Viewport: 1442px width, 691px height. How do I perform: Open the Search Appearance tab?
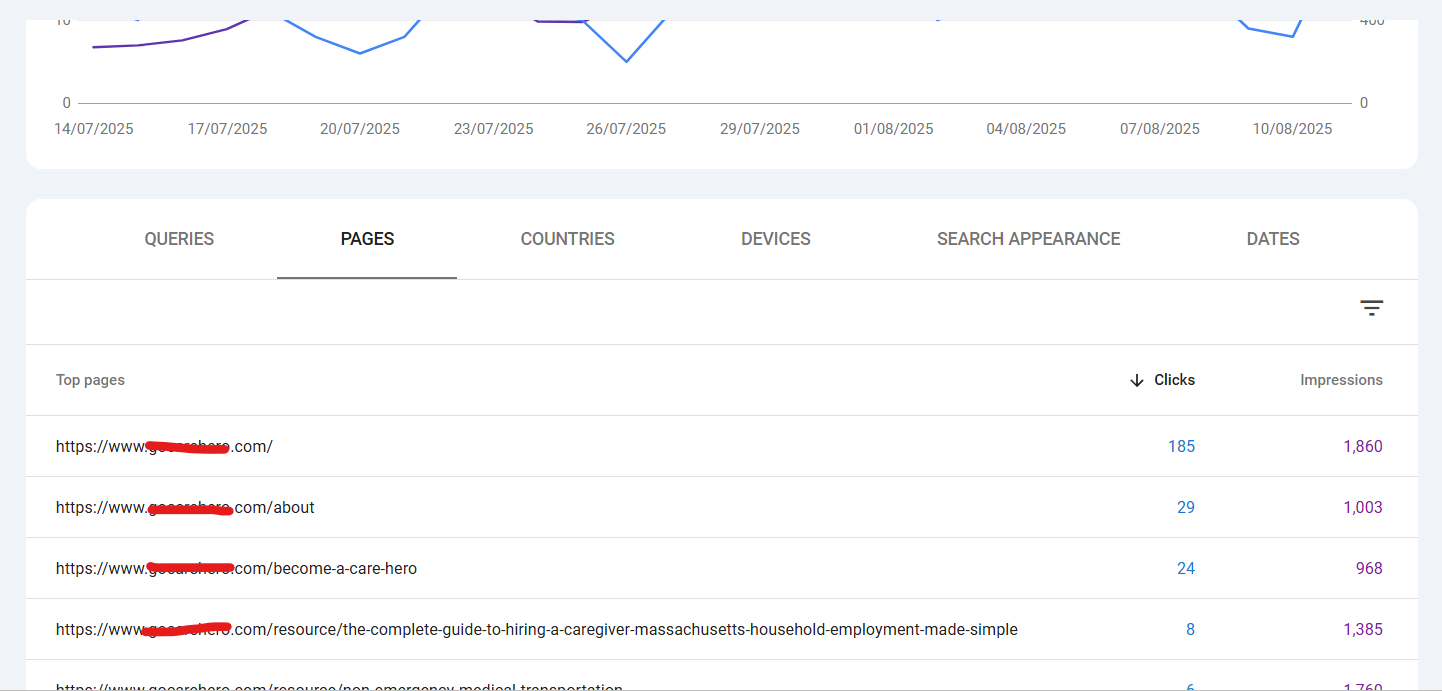(x=1028, y=239)
